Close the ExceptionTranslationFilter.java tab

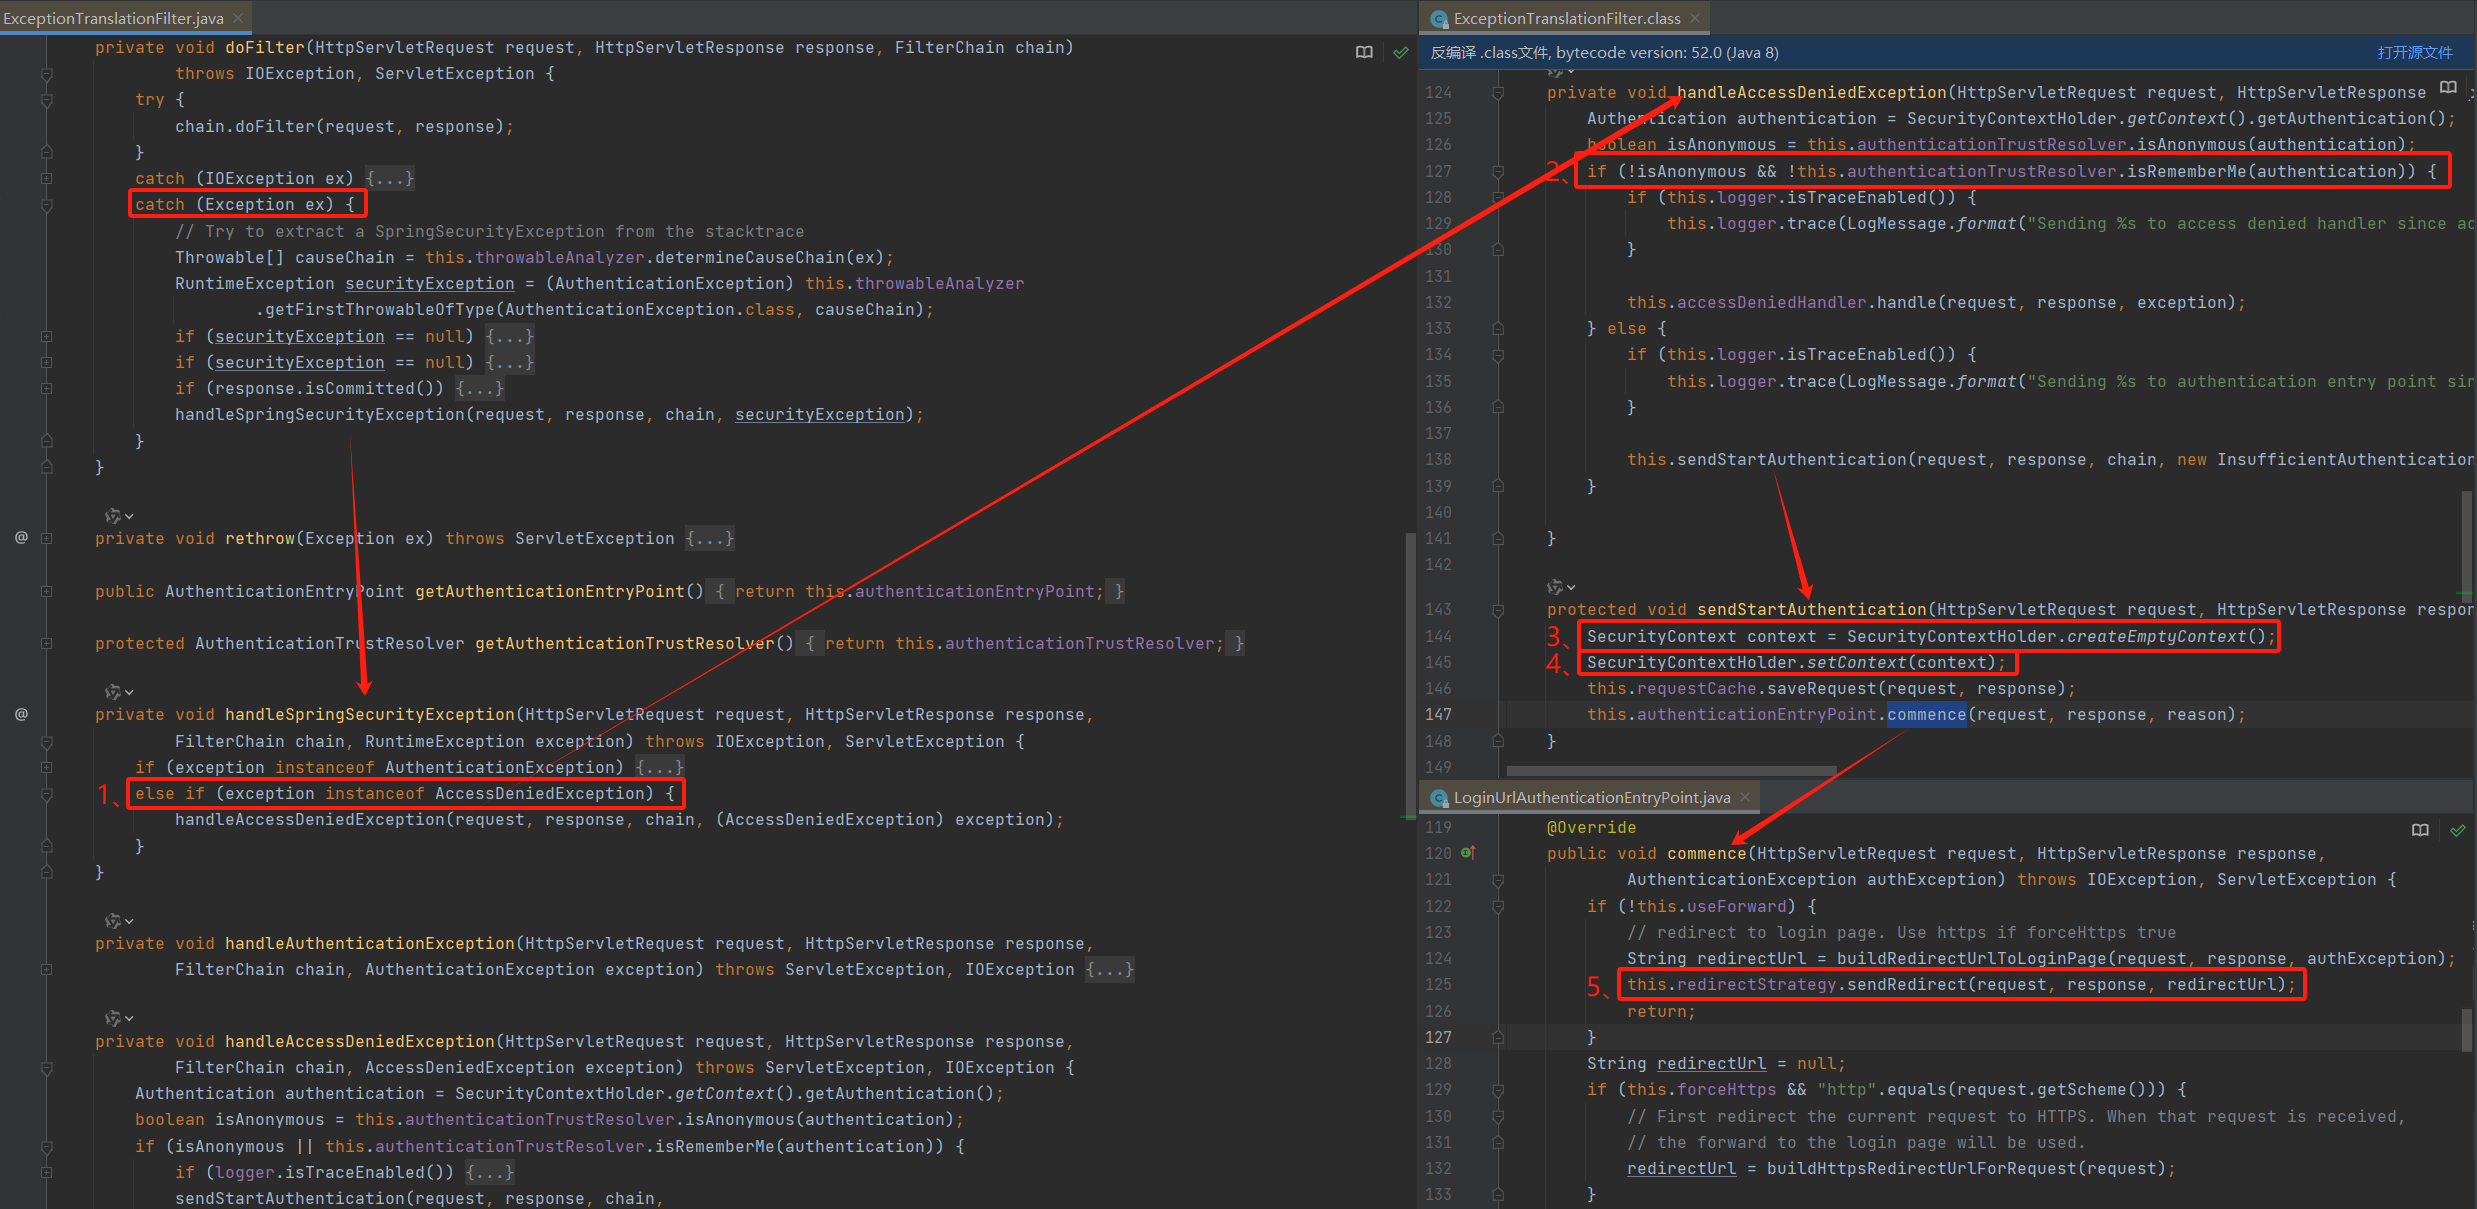click(x=238, y=18)
